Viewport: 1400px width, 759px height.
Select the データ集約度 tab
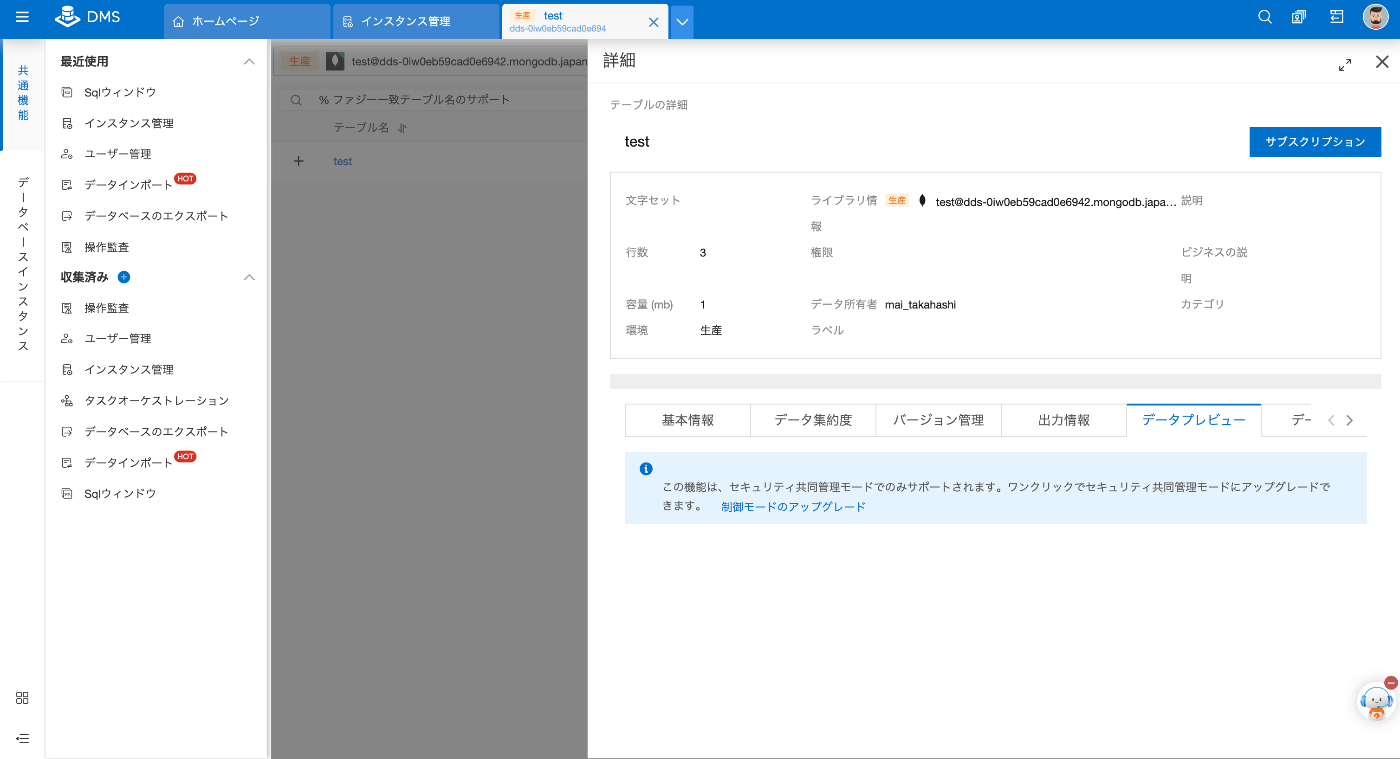813,420
